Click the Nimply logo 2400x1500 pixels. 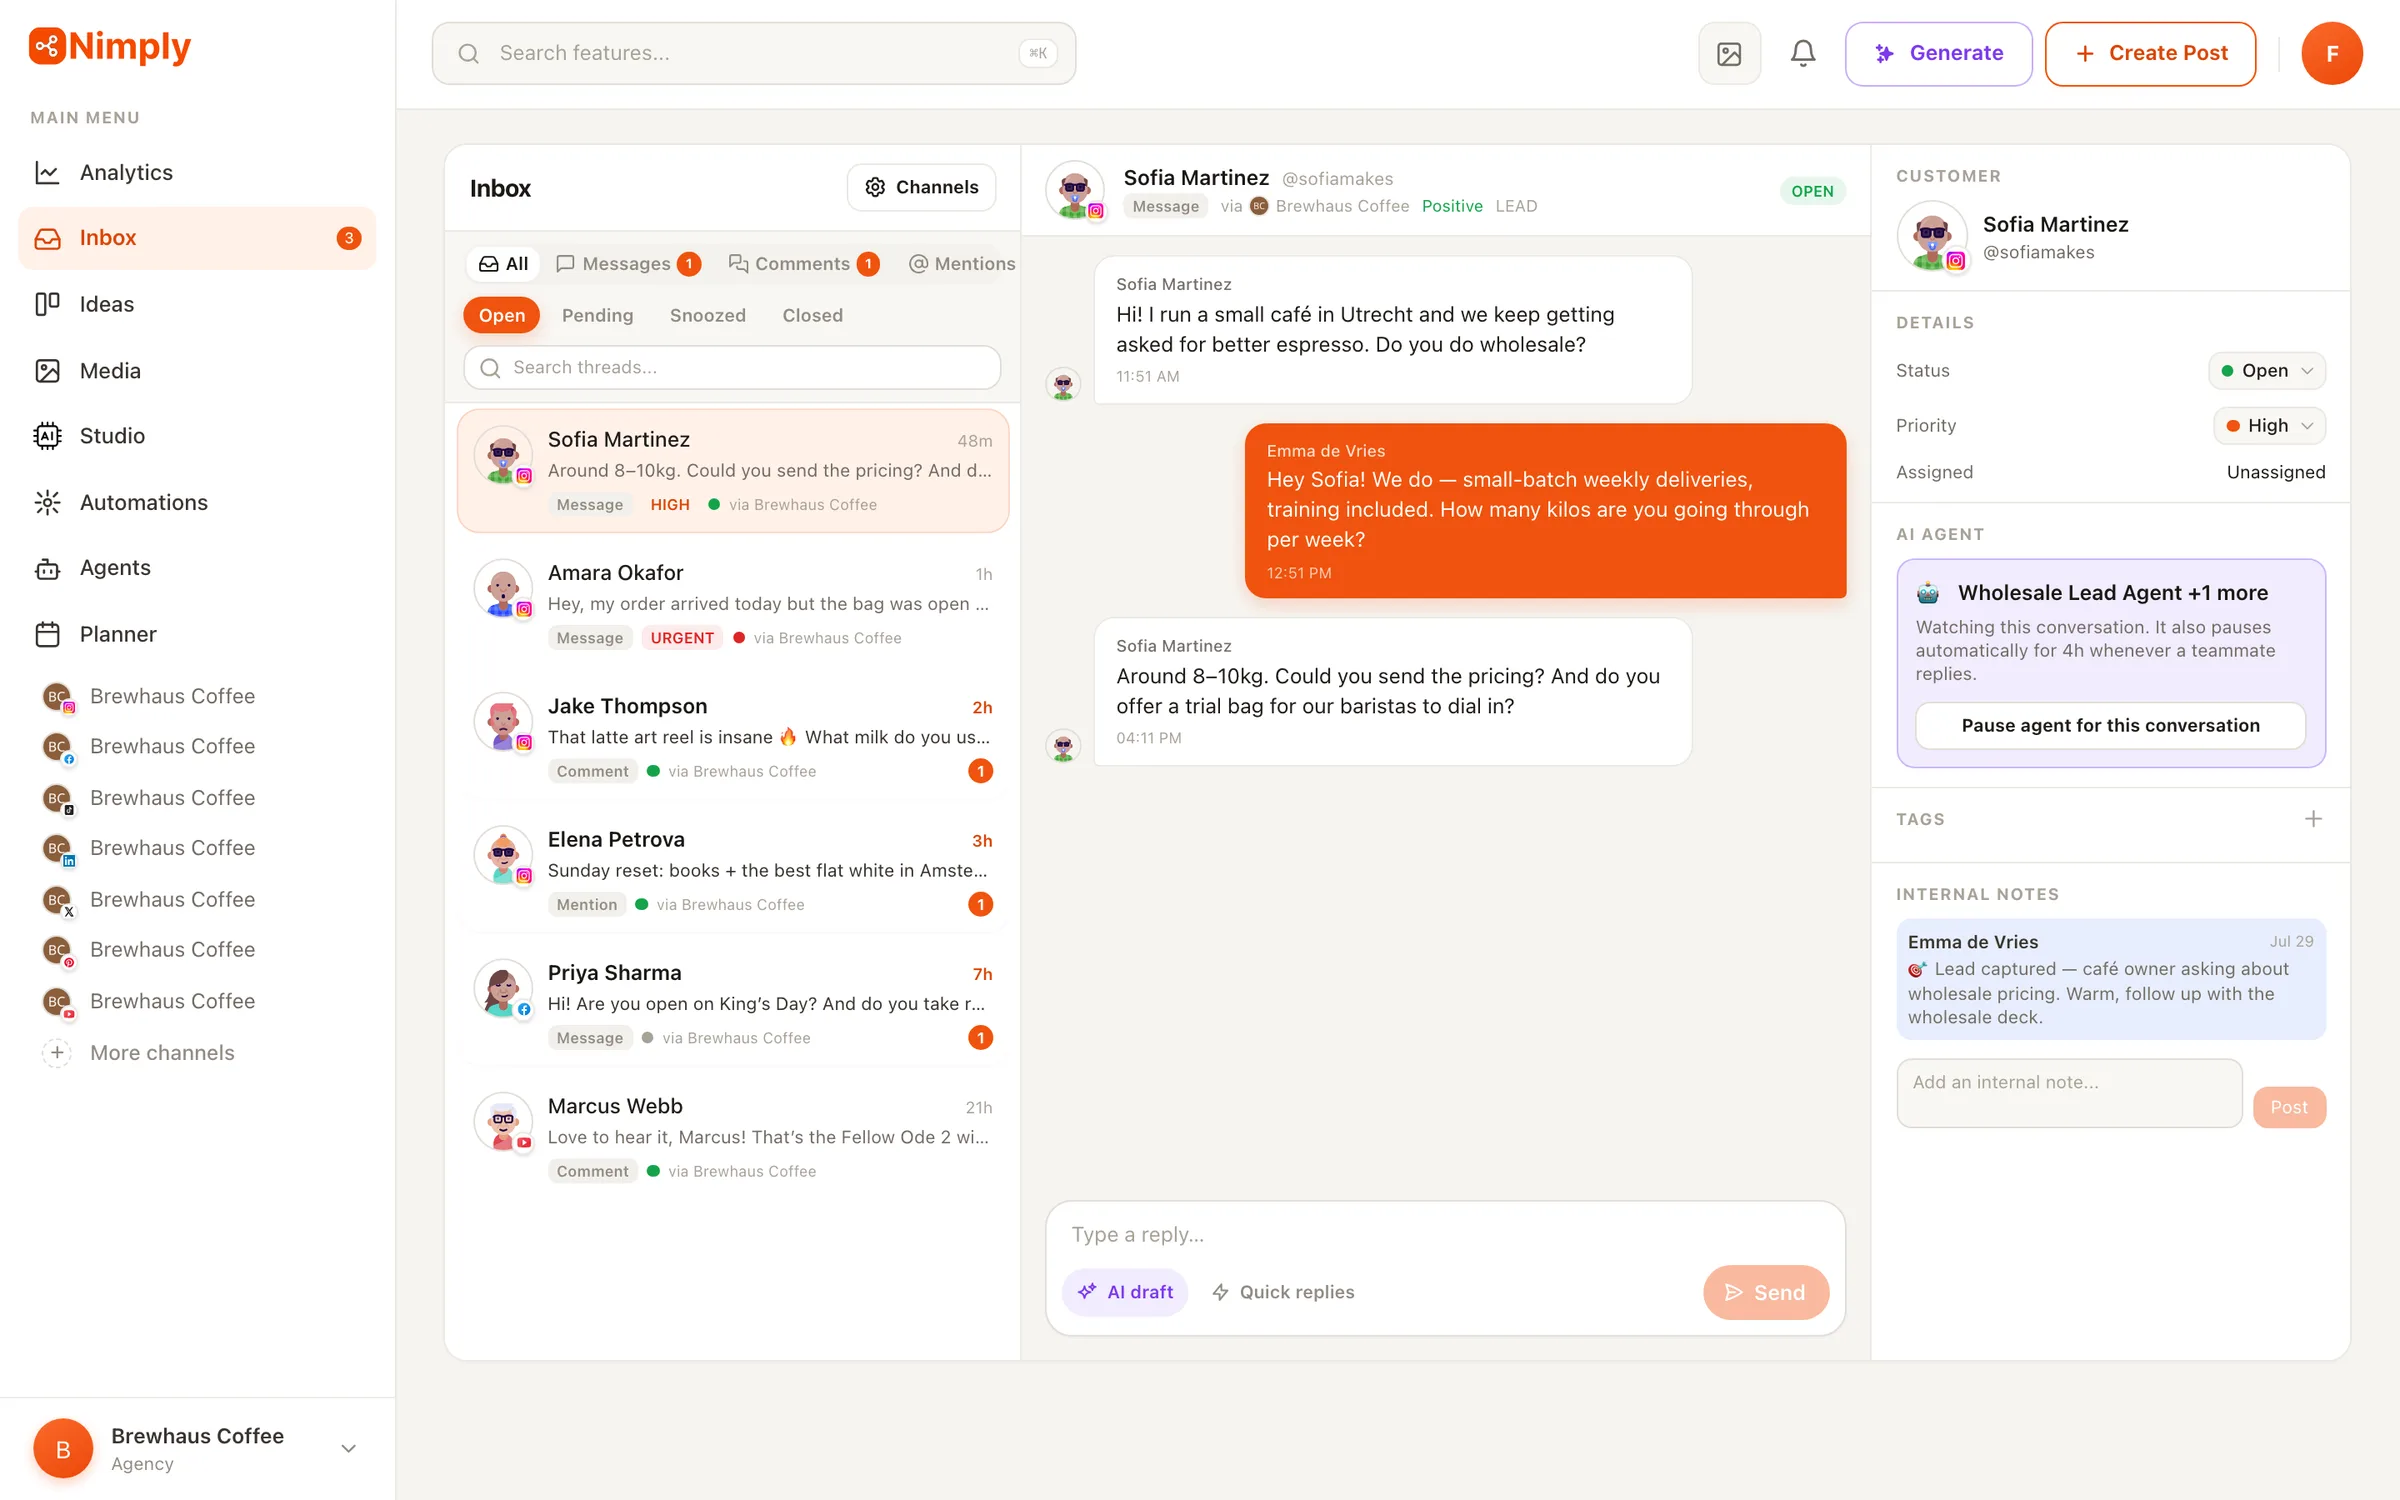[109, 46]
